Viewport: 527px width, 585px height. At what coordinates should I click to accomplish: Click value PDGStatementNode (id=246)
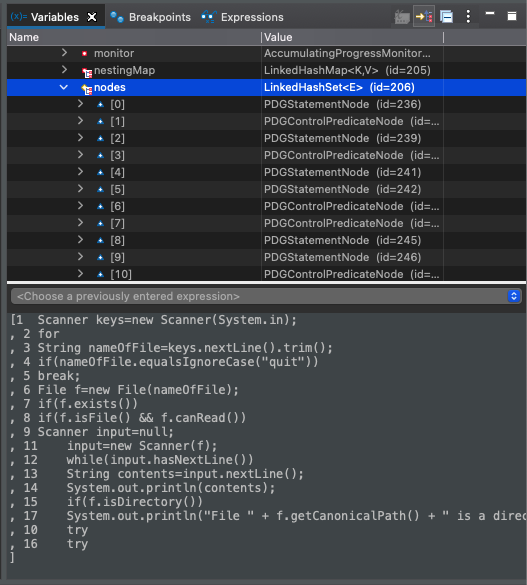coord(342,257)
